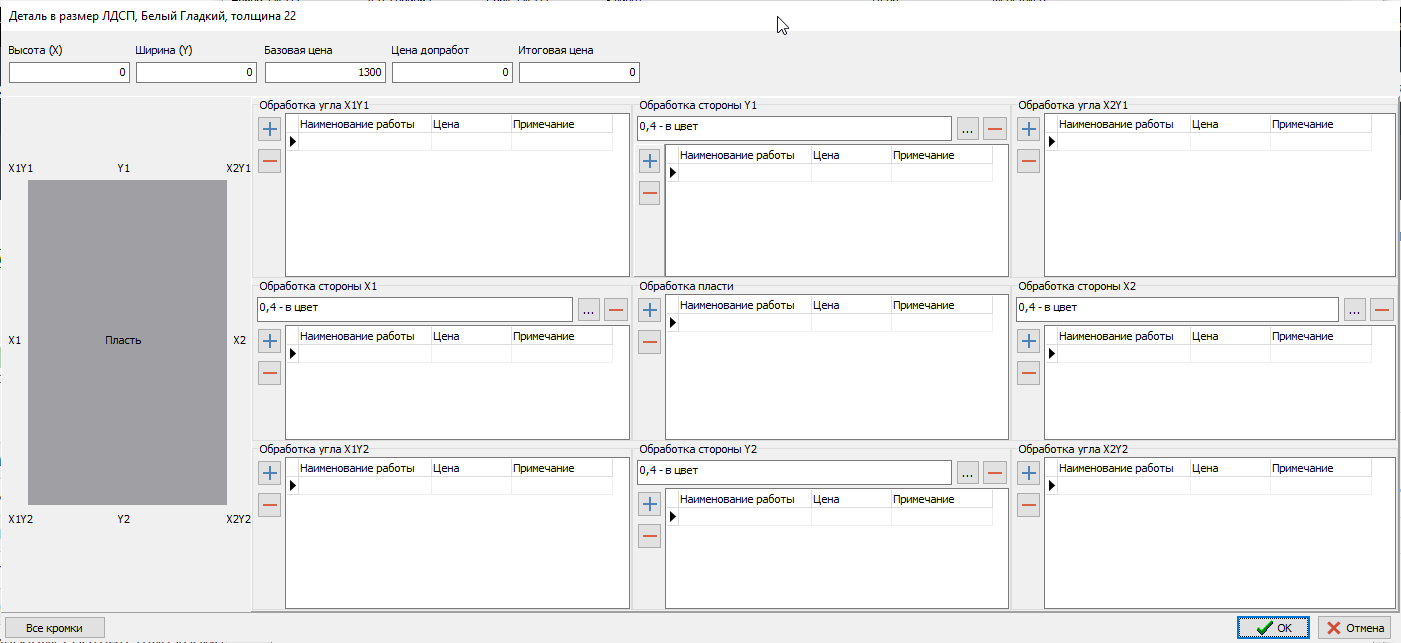
Task: Open the edge picker for side X1
Action: pos(588,309)
